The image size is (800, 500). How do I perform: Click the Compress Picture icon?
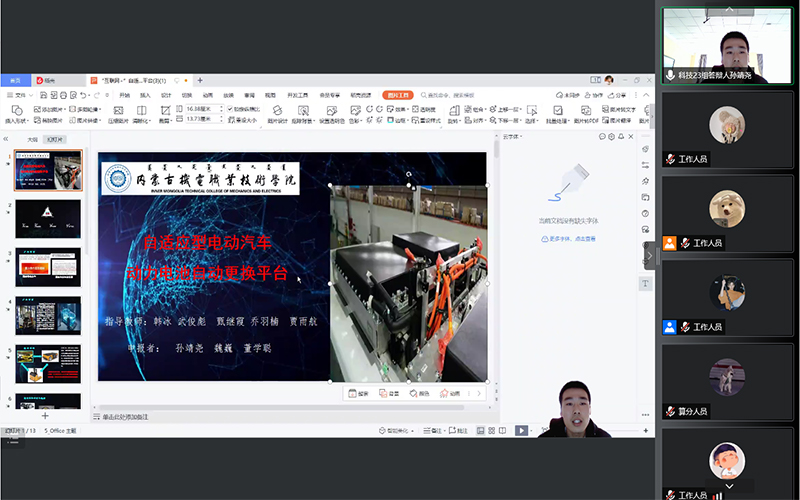117,114
